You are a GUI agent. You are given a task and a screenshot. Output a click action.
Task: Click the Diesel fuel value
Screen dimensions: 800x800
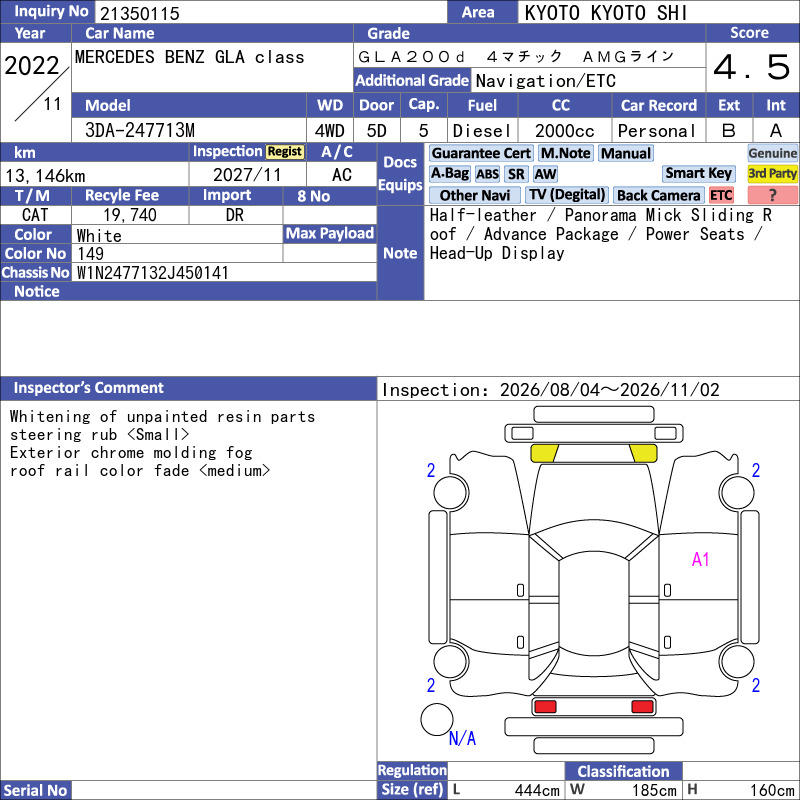coord(482,131)
